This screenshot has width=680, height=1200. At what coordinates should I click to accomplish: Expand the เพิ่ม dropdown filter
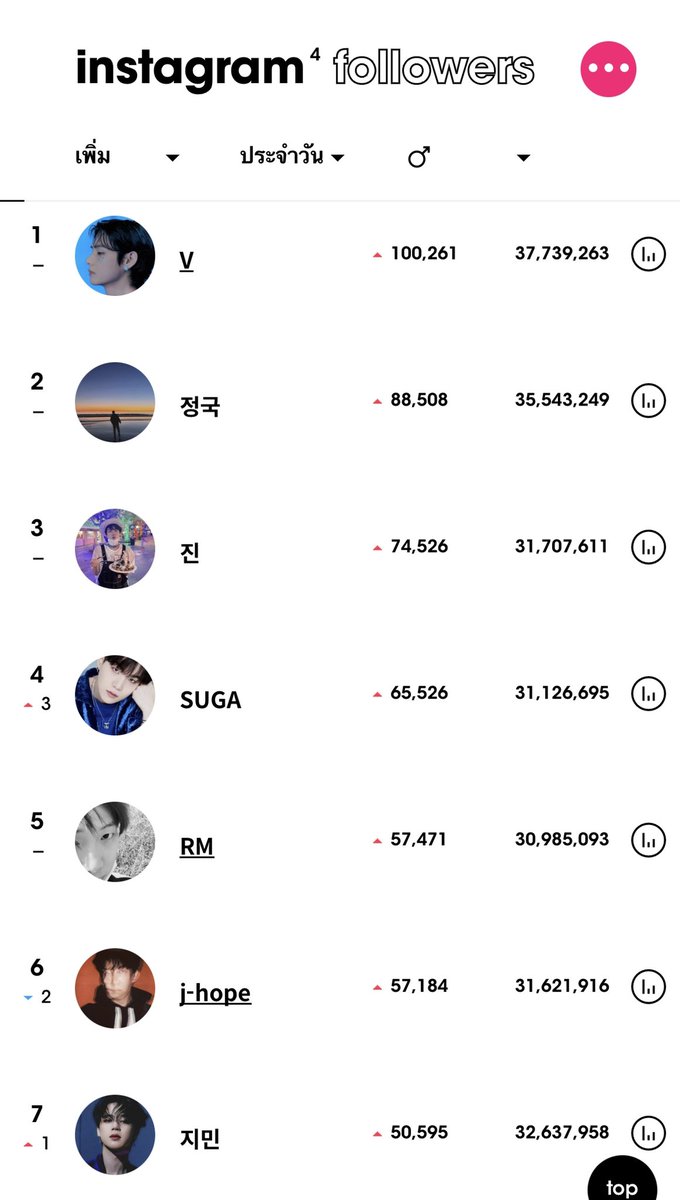127,157
